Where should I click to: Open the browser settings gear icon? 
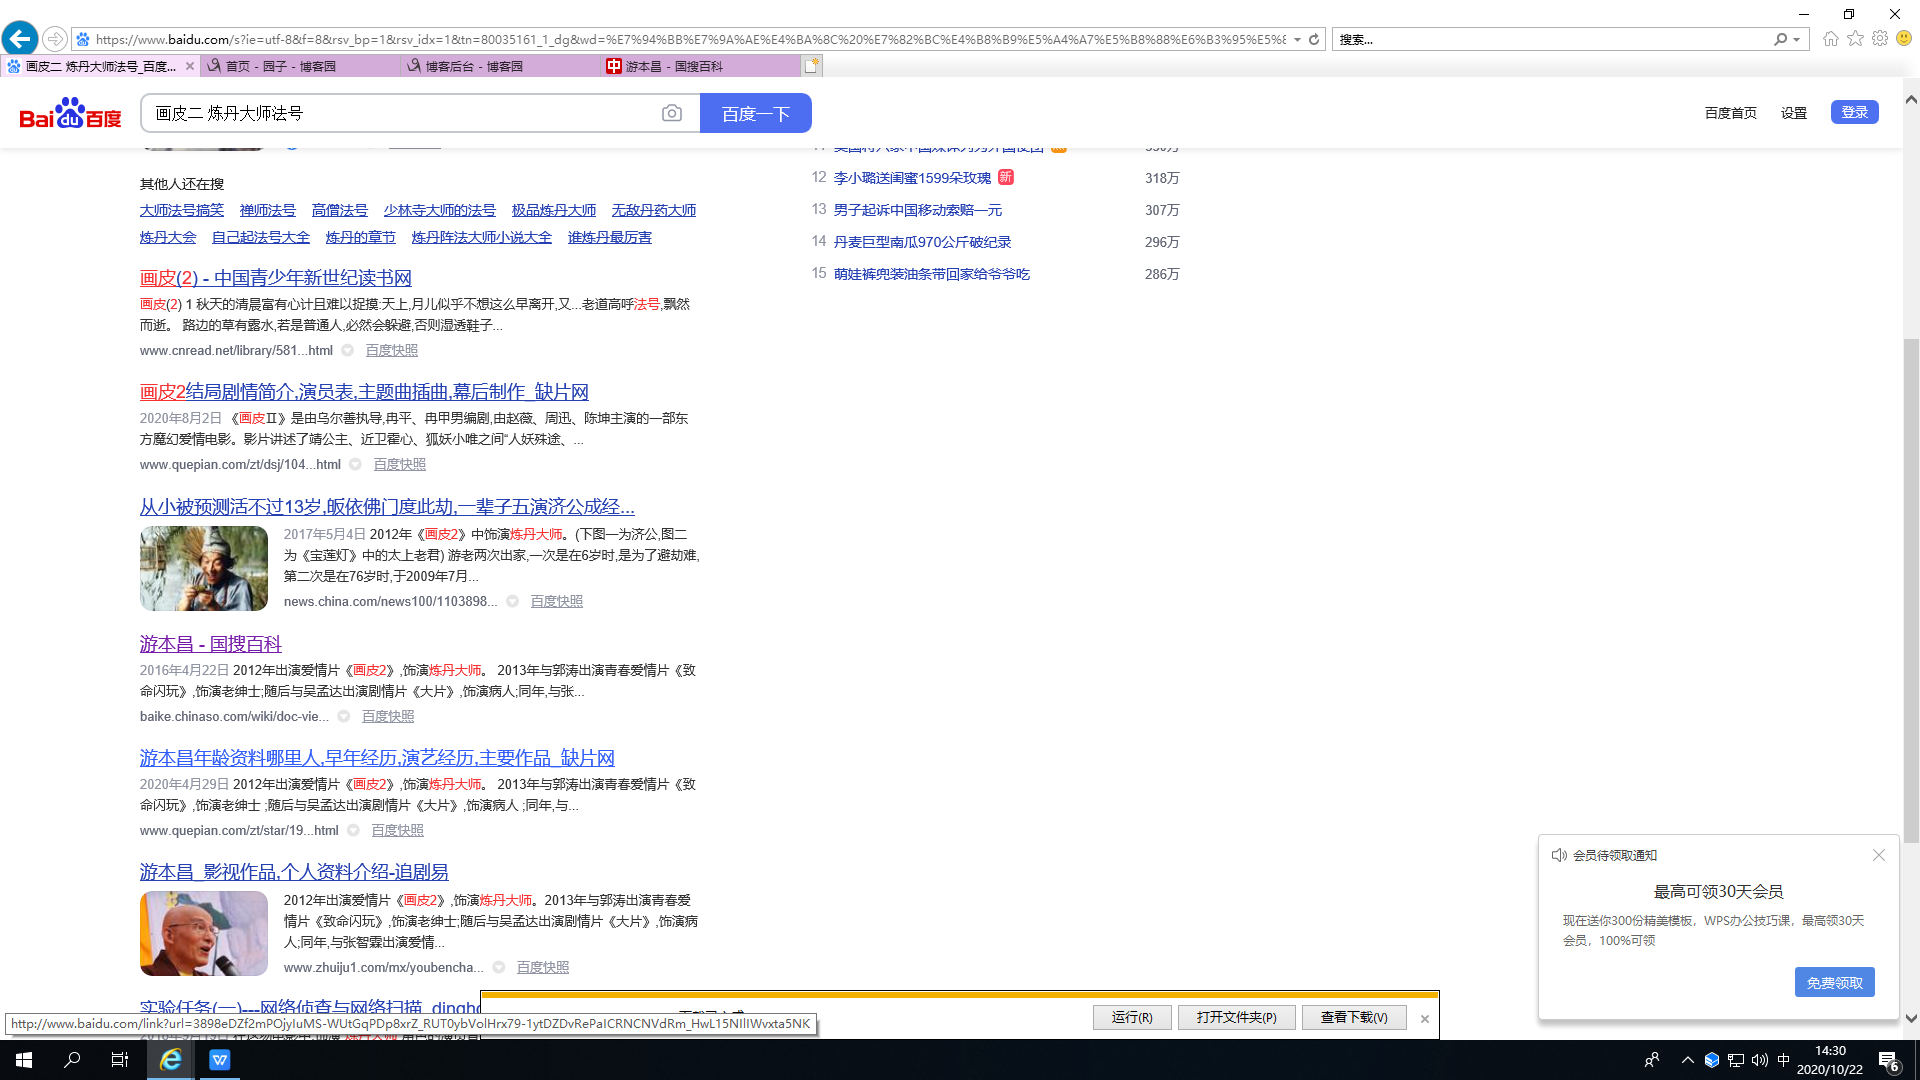(x=1880, y=39)
